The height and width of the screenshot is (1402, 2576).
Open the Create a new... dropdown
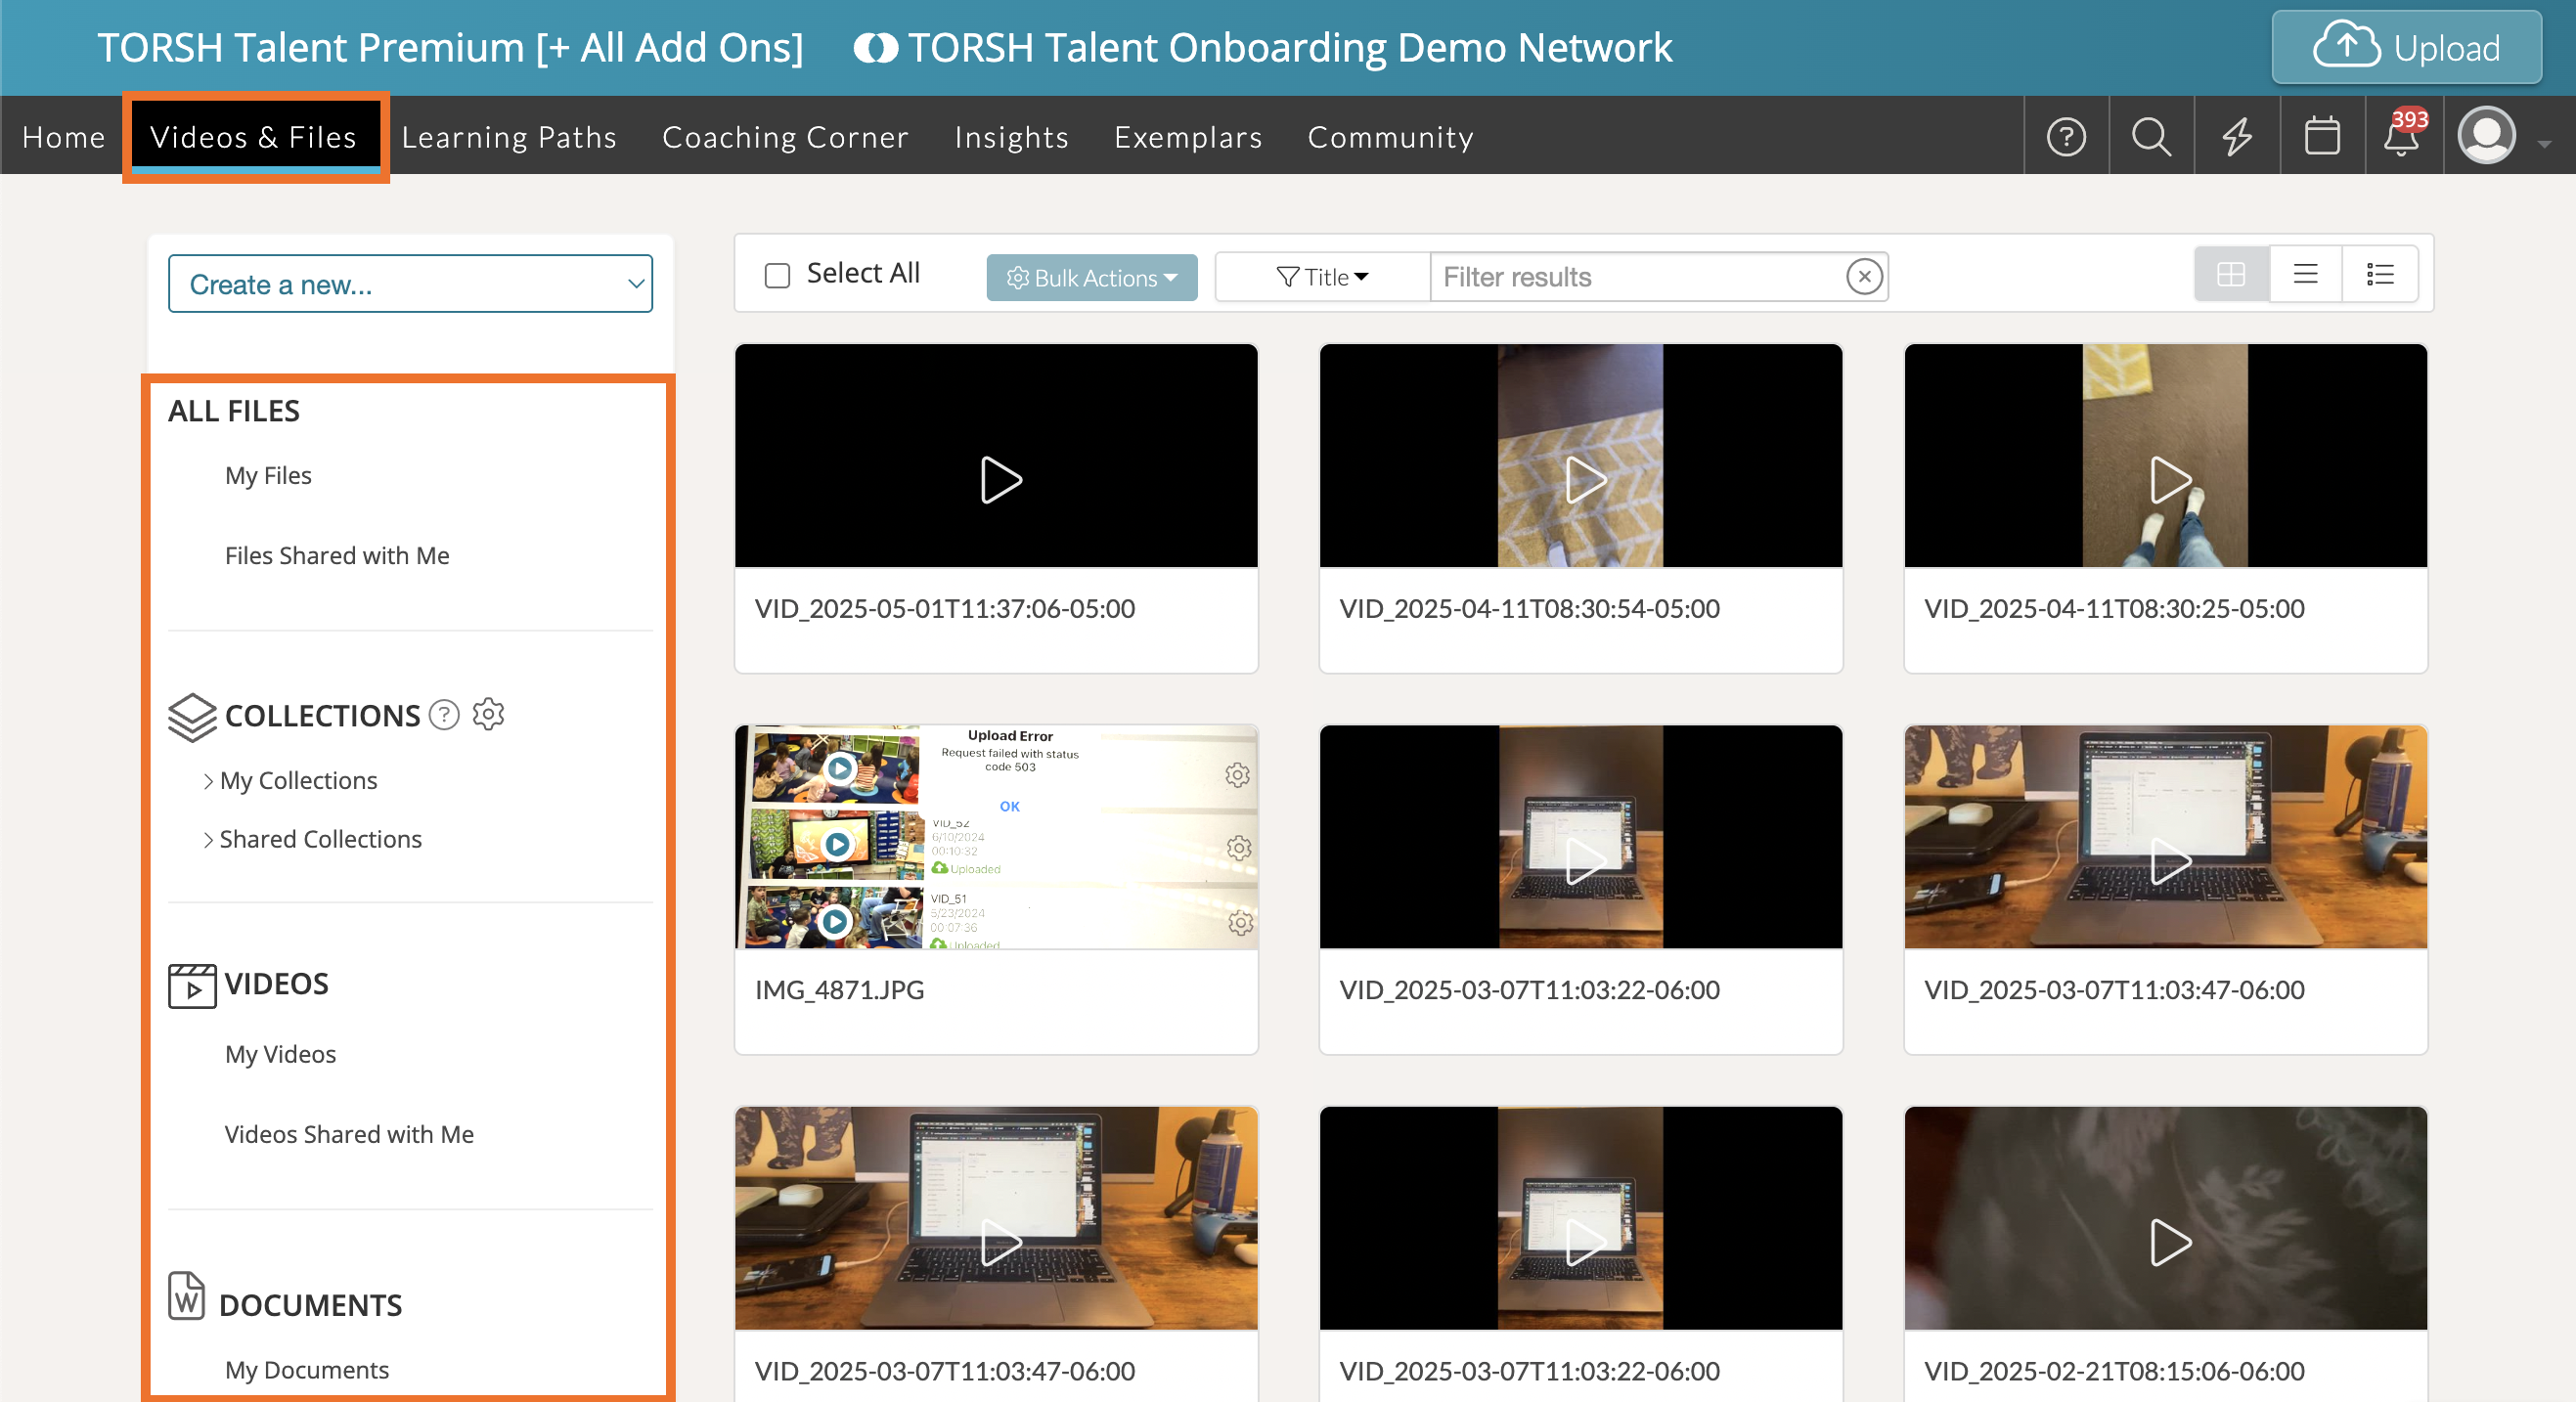click(x=410, y=284)
